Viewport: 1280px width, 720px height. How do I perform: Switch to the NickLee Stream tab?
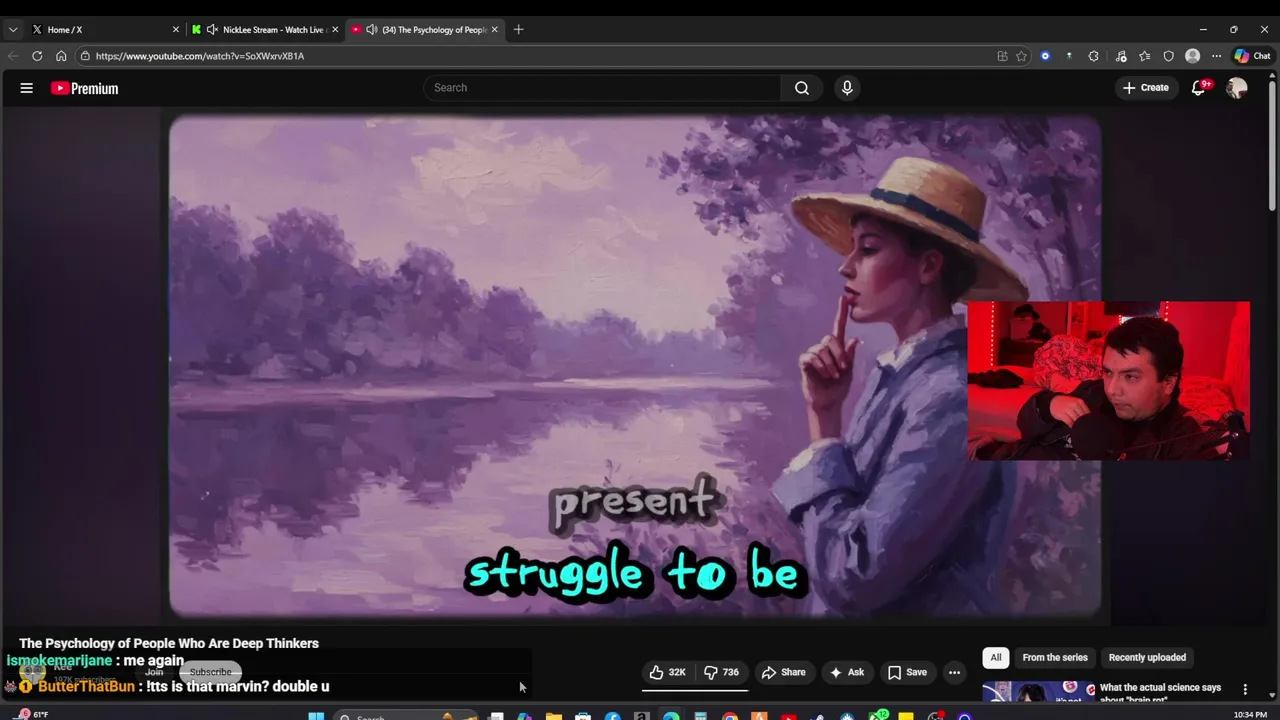265,29
